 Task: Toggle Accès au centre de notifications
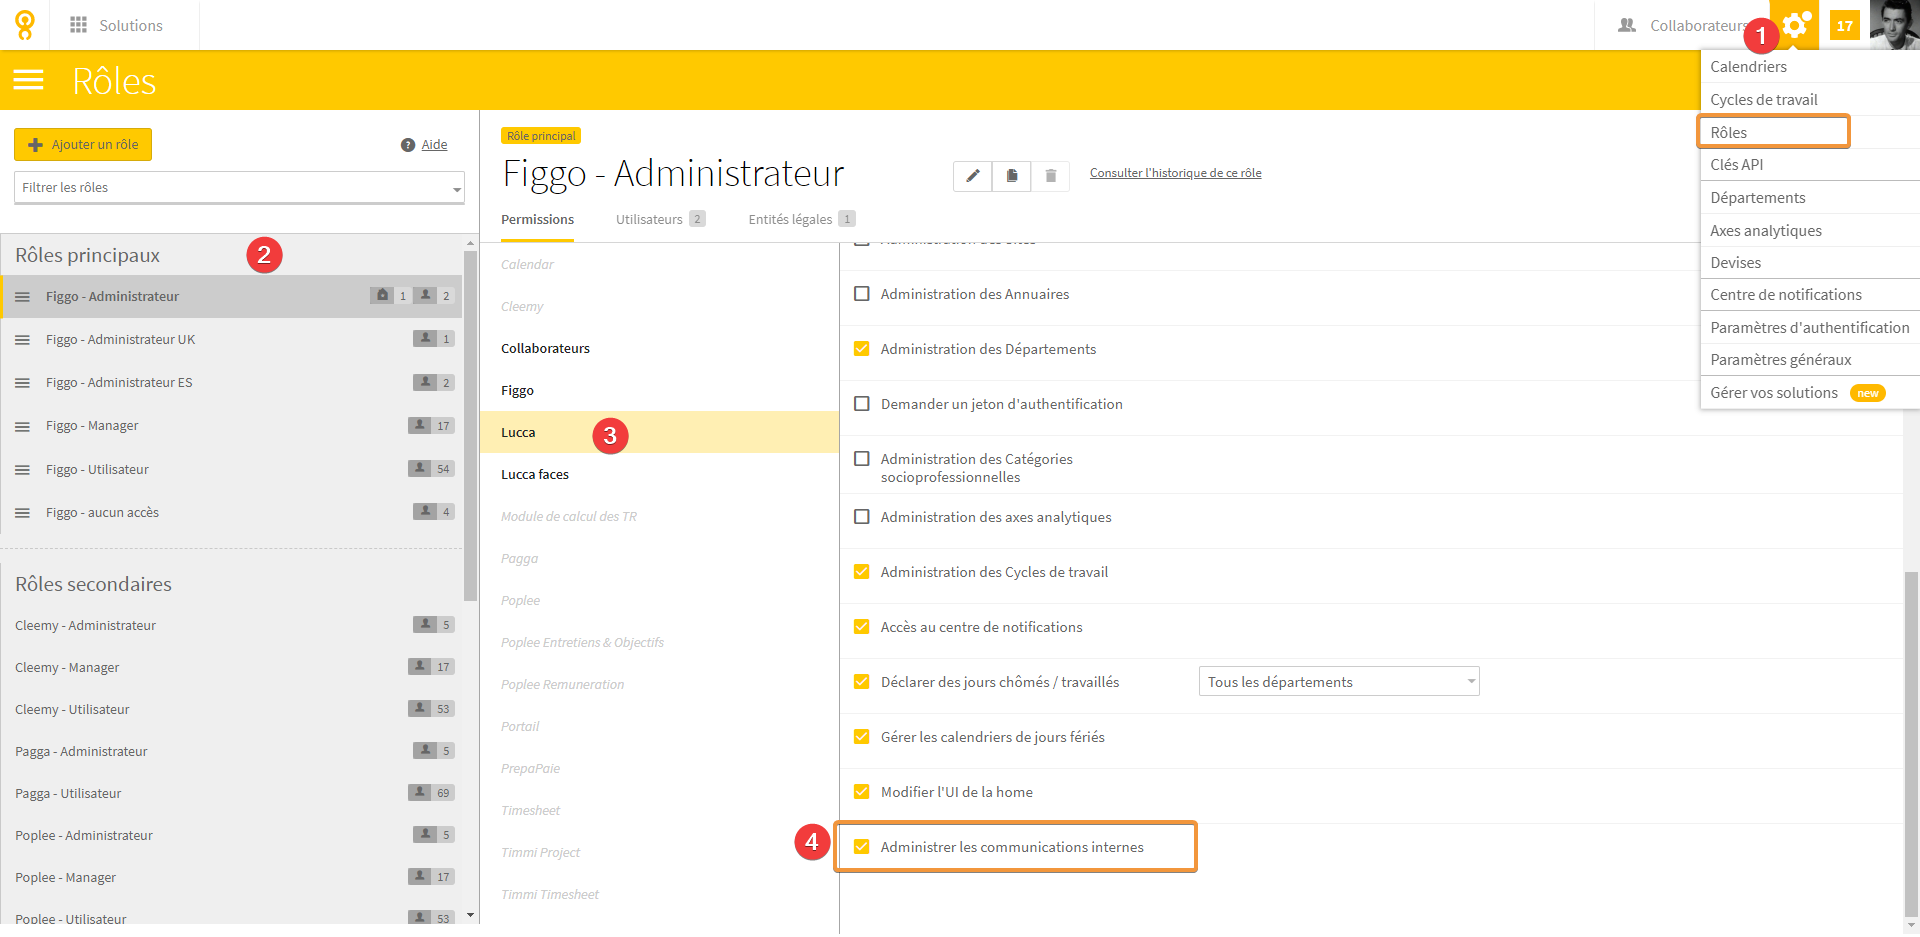point(862,627)
